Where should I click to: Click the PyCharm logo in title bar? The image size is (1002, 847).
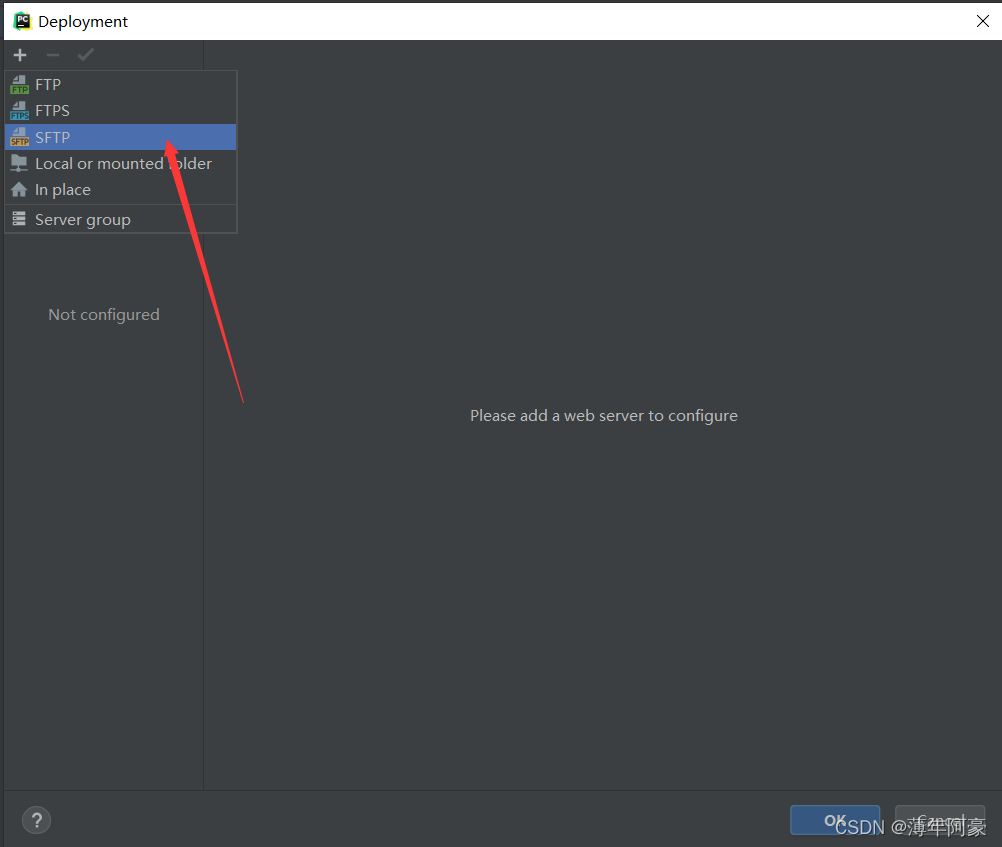[22, 21]
